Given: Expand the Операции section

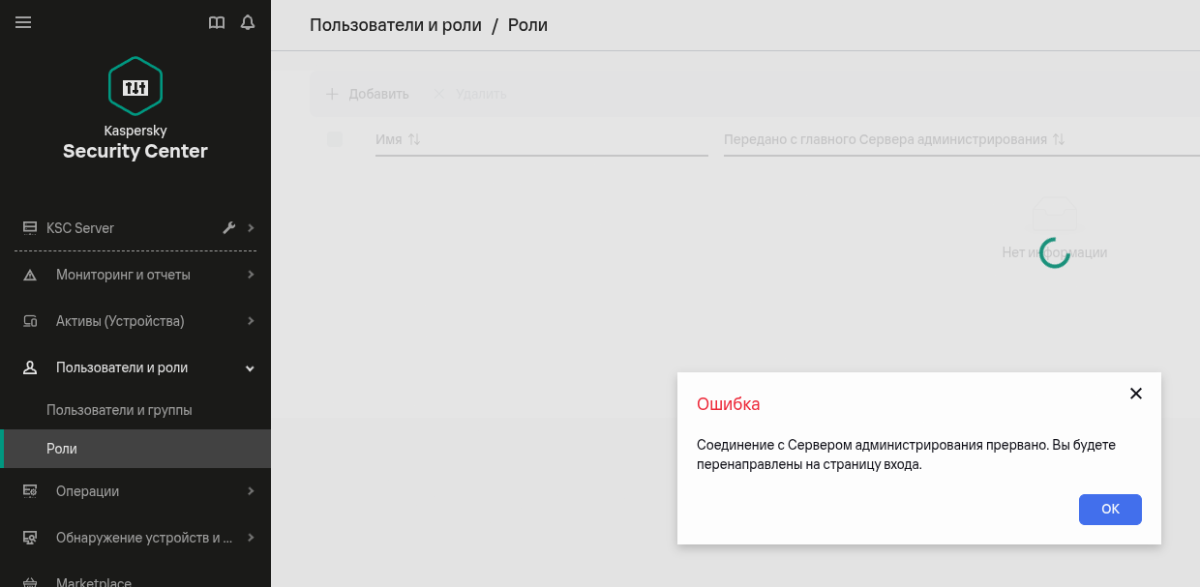Looking at the screenshot, I should click(251, 491).
